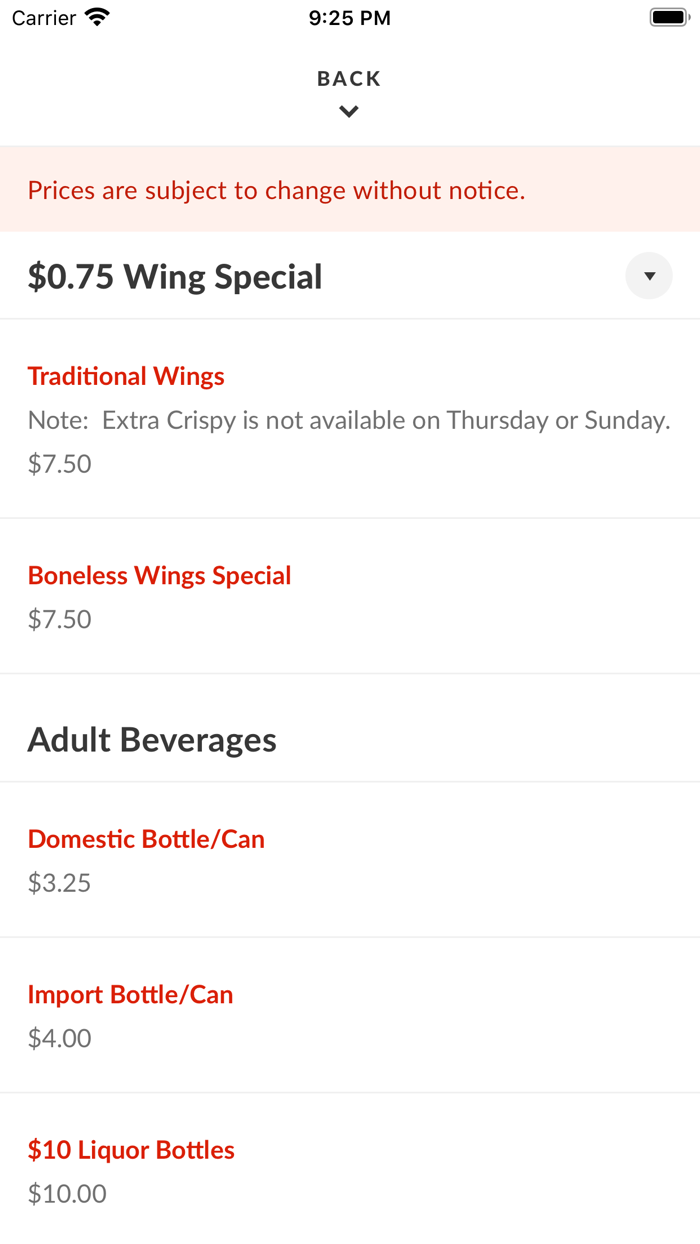Open the round dropdown arrow beside Wing Special
The height and width of the screenshot is (1244, 700).
[x=649, y=276]
